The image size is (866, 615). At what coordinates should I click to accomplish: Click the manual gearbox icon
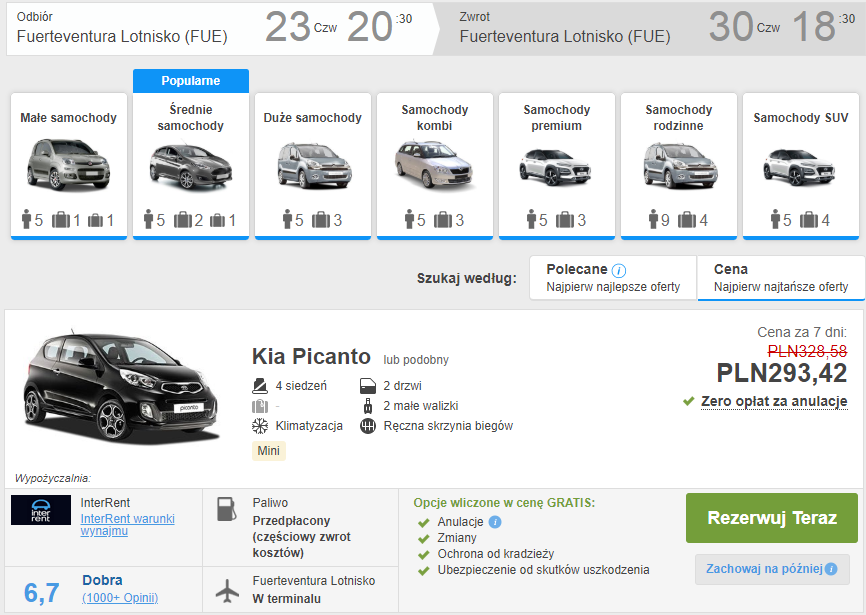(x=368, y=426)
